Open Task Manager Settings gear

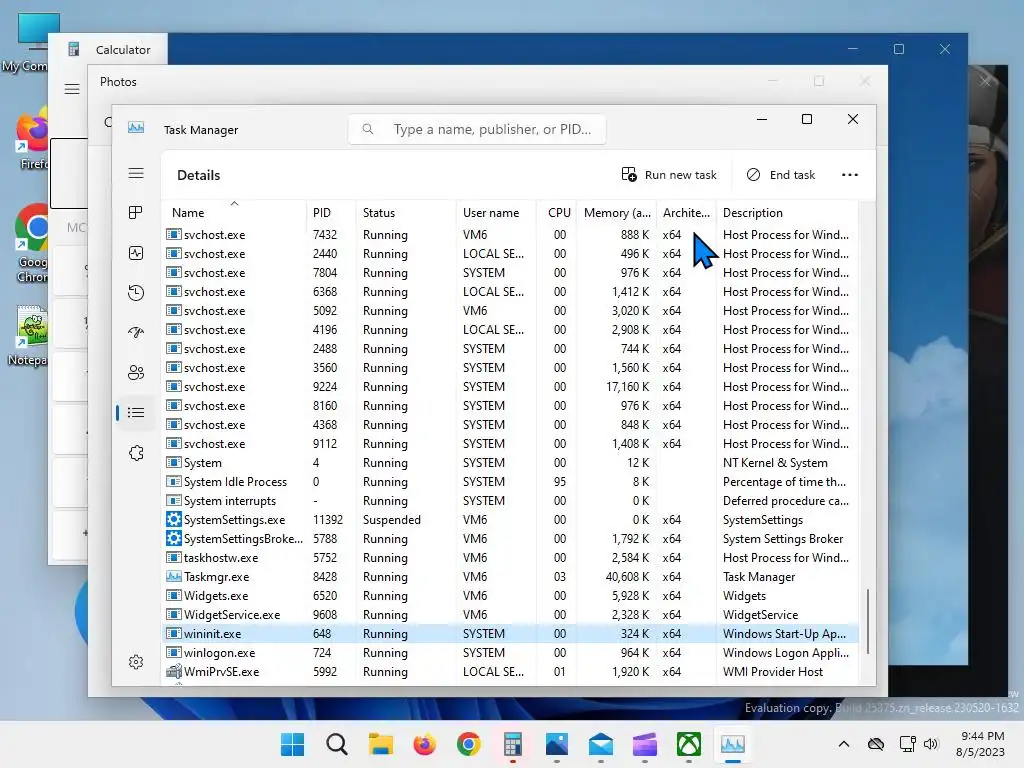click(136, 662)
